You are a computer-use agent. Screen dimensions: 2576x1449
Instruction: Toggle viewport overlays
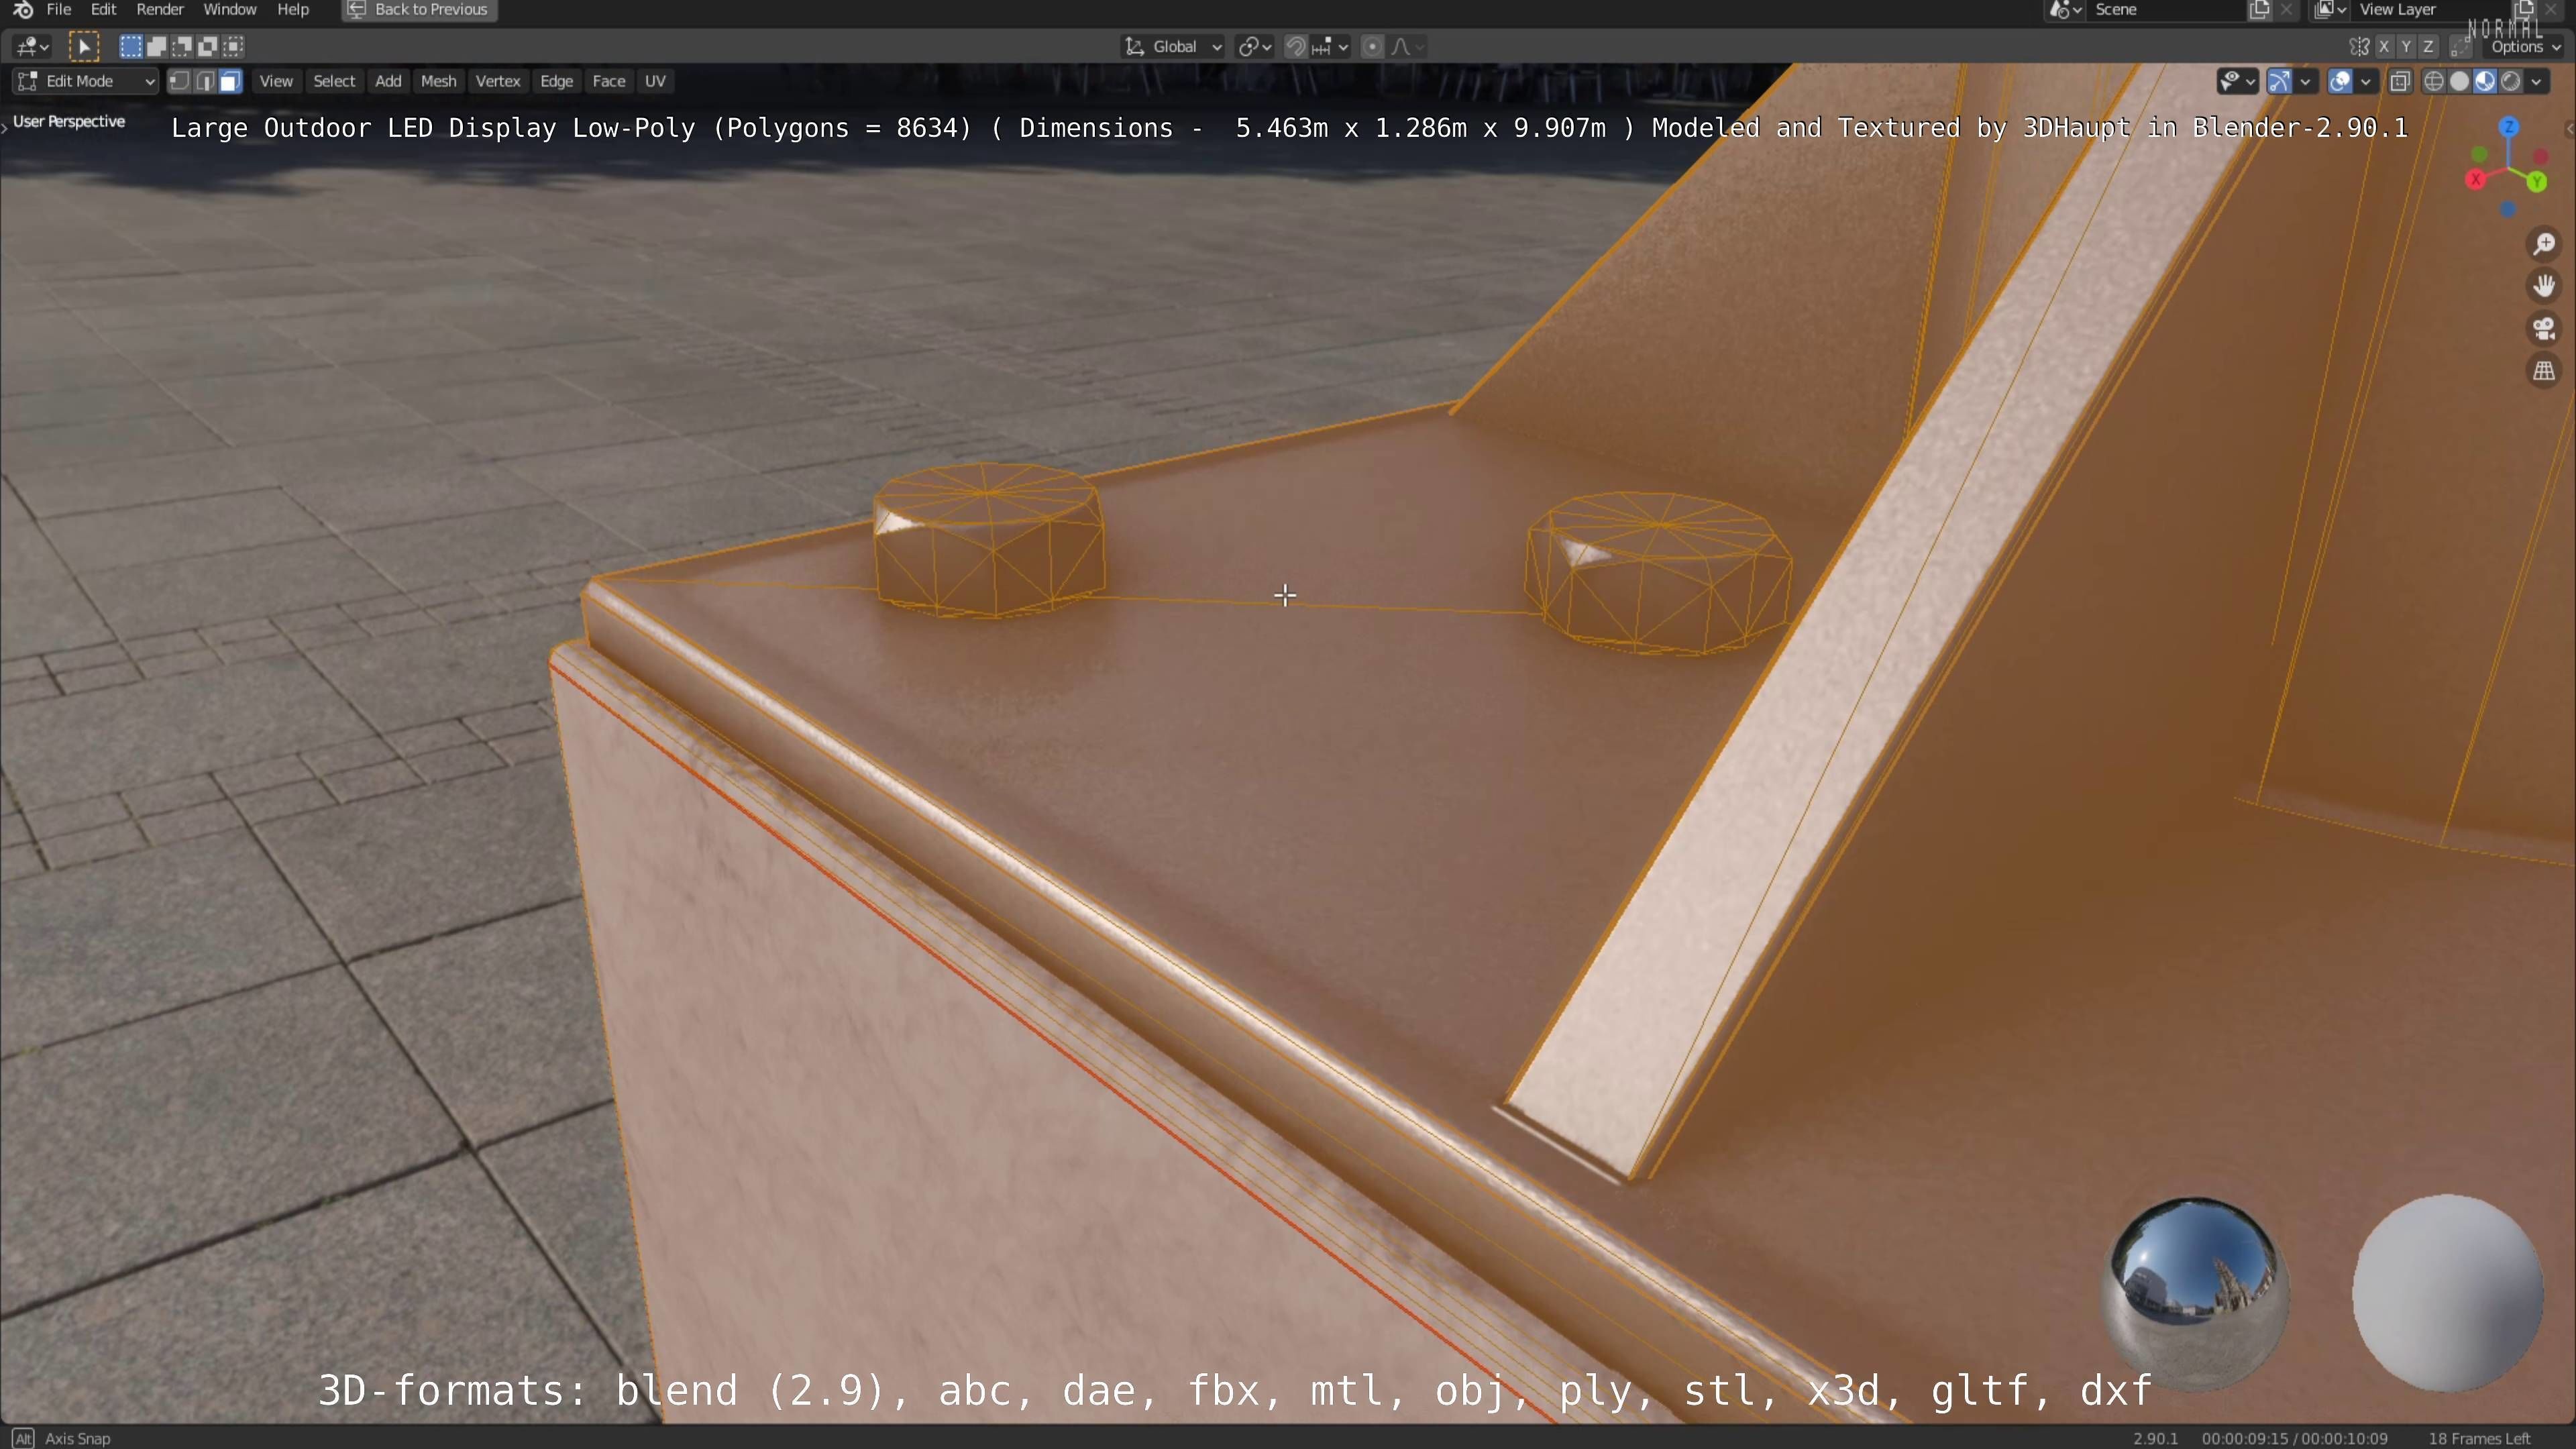coord(2340,82)
